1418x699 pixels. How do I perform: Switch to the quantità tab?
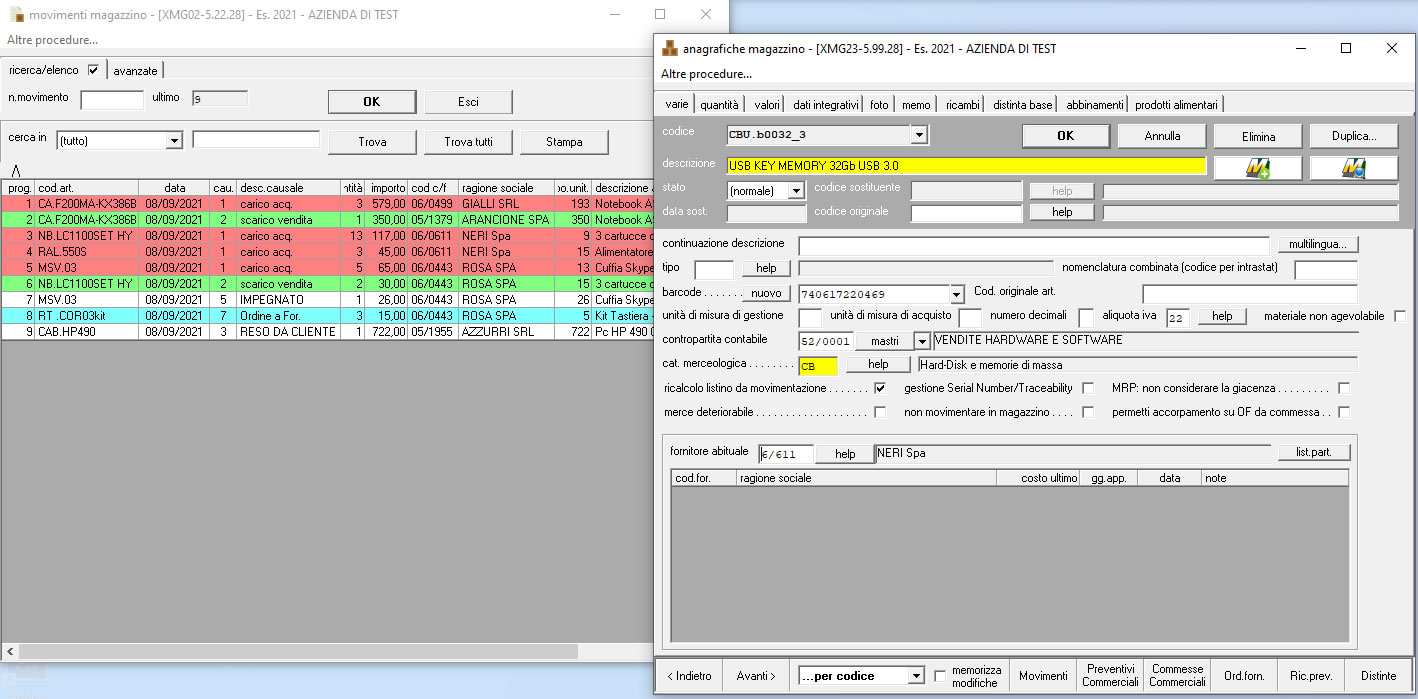click(720, 104)
